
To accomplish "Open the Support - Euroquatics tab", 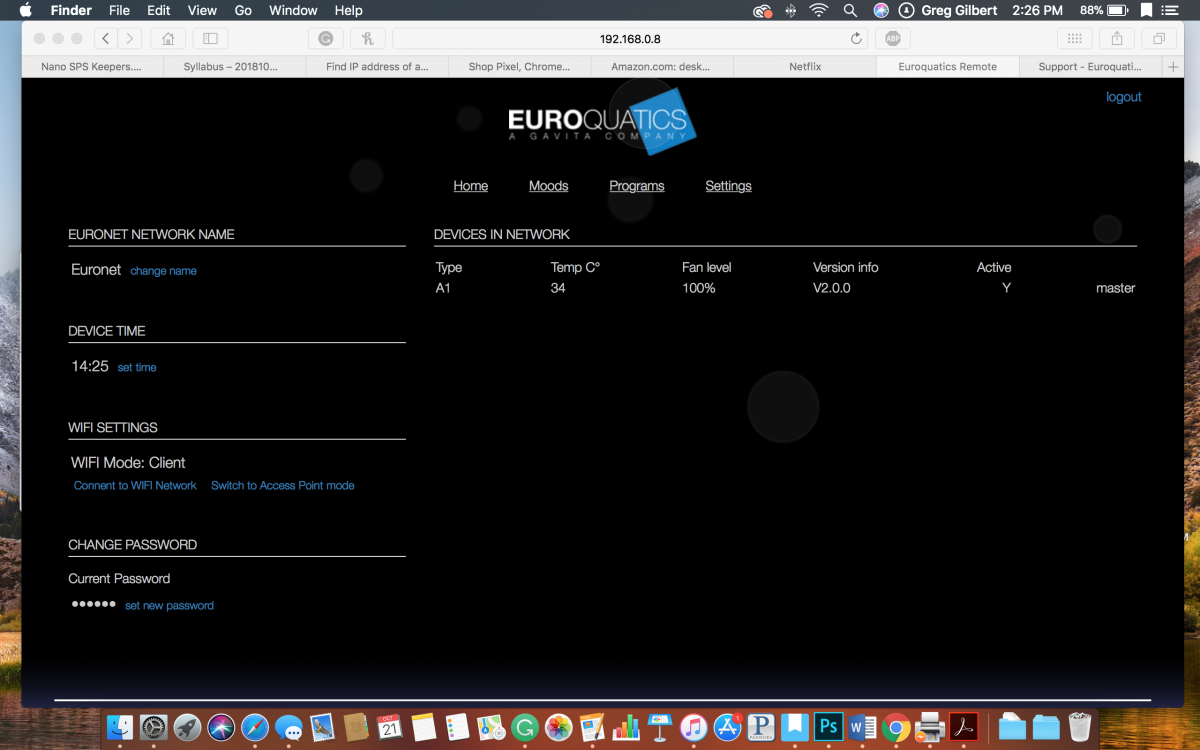I will tap(1089, 67).
